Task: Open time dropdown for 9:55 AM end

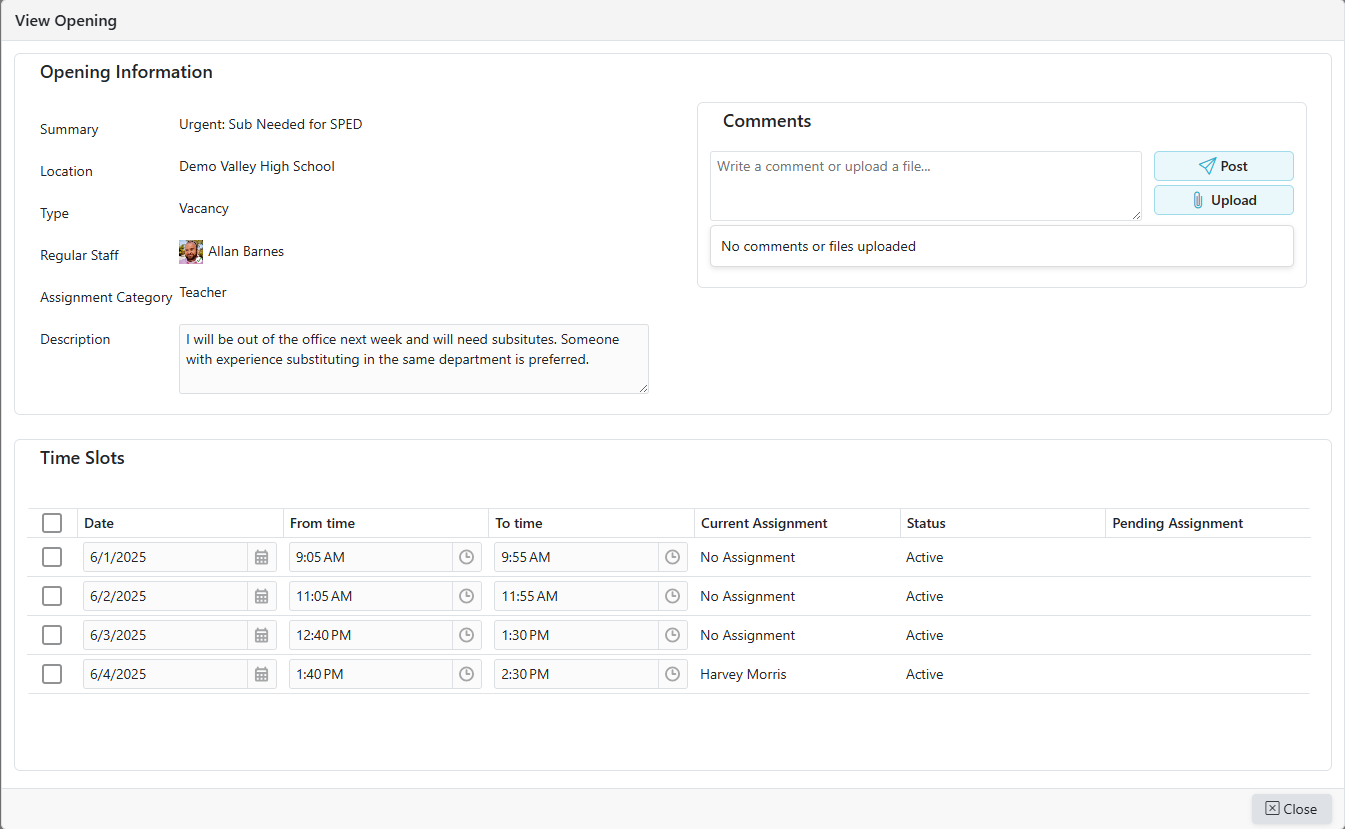Action: point(672,557)
